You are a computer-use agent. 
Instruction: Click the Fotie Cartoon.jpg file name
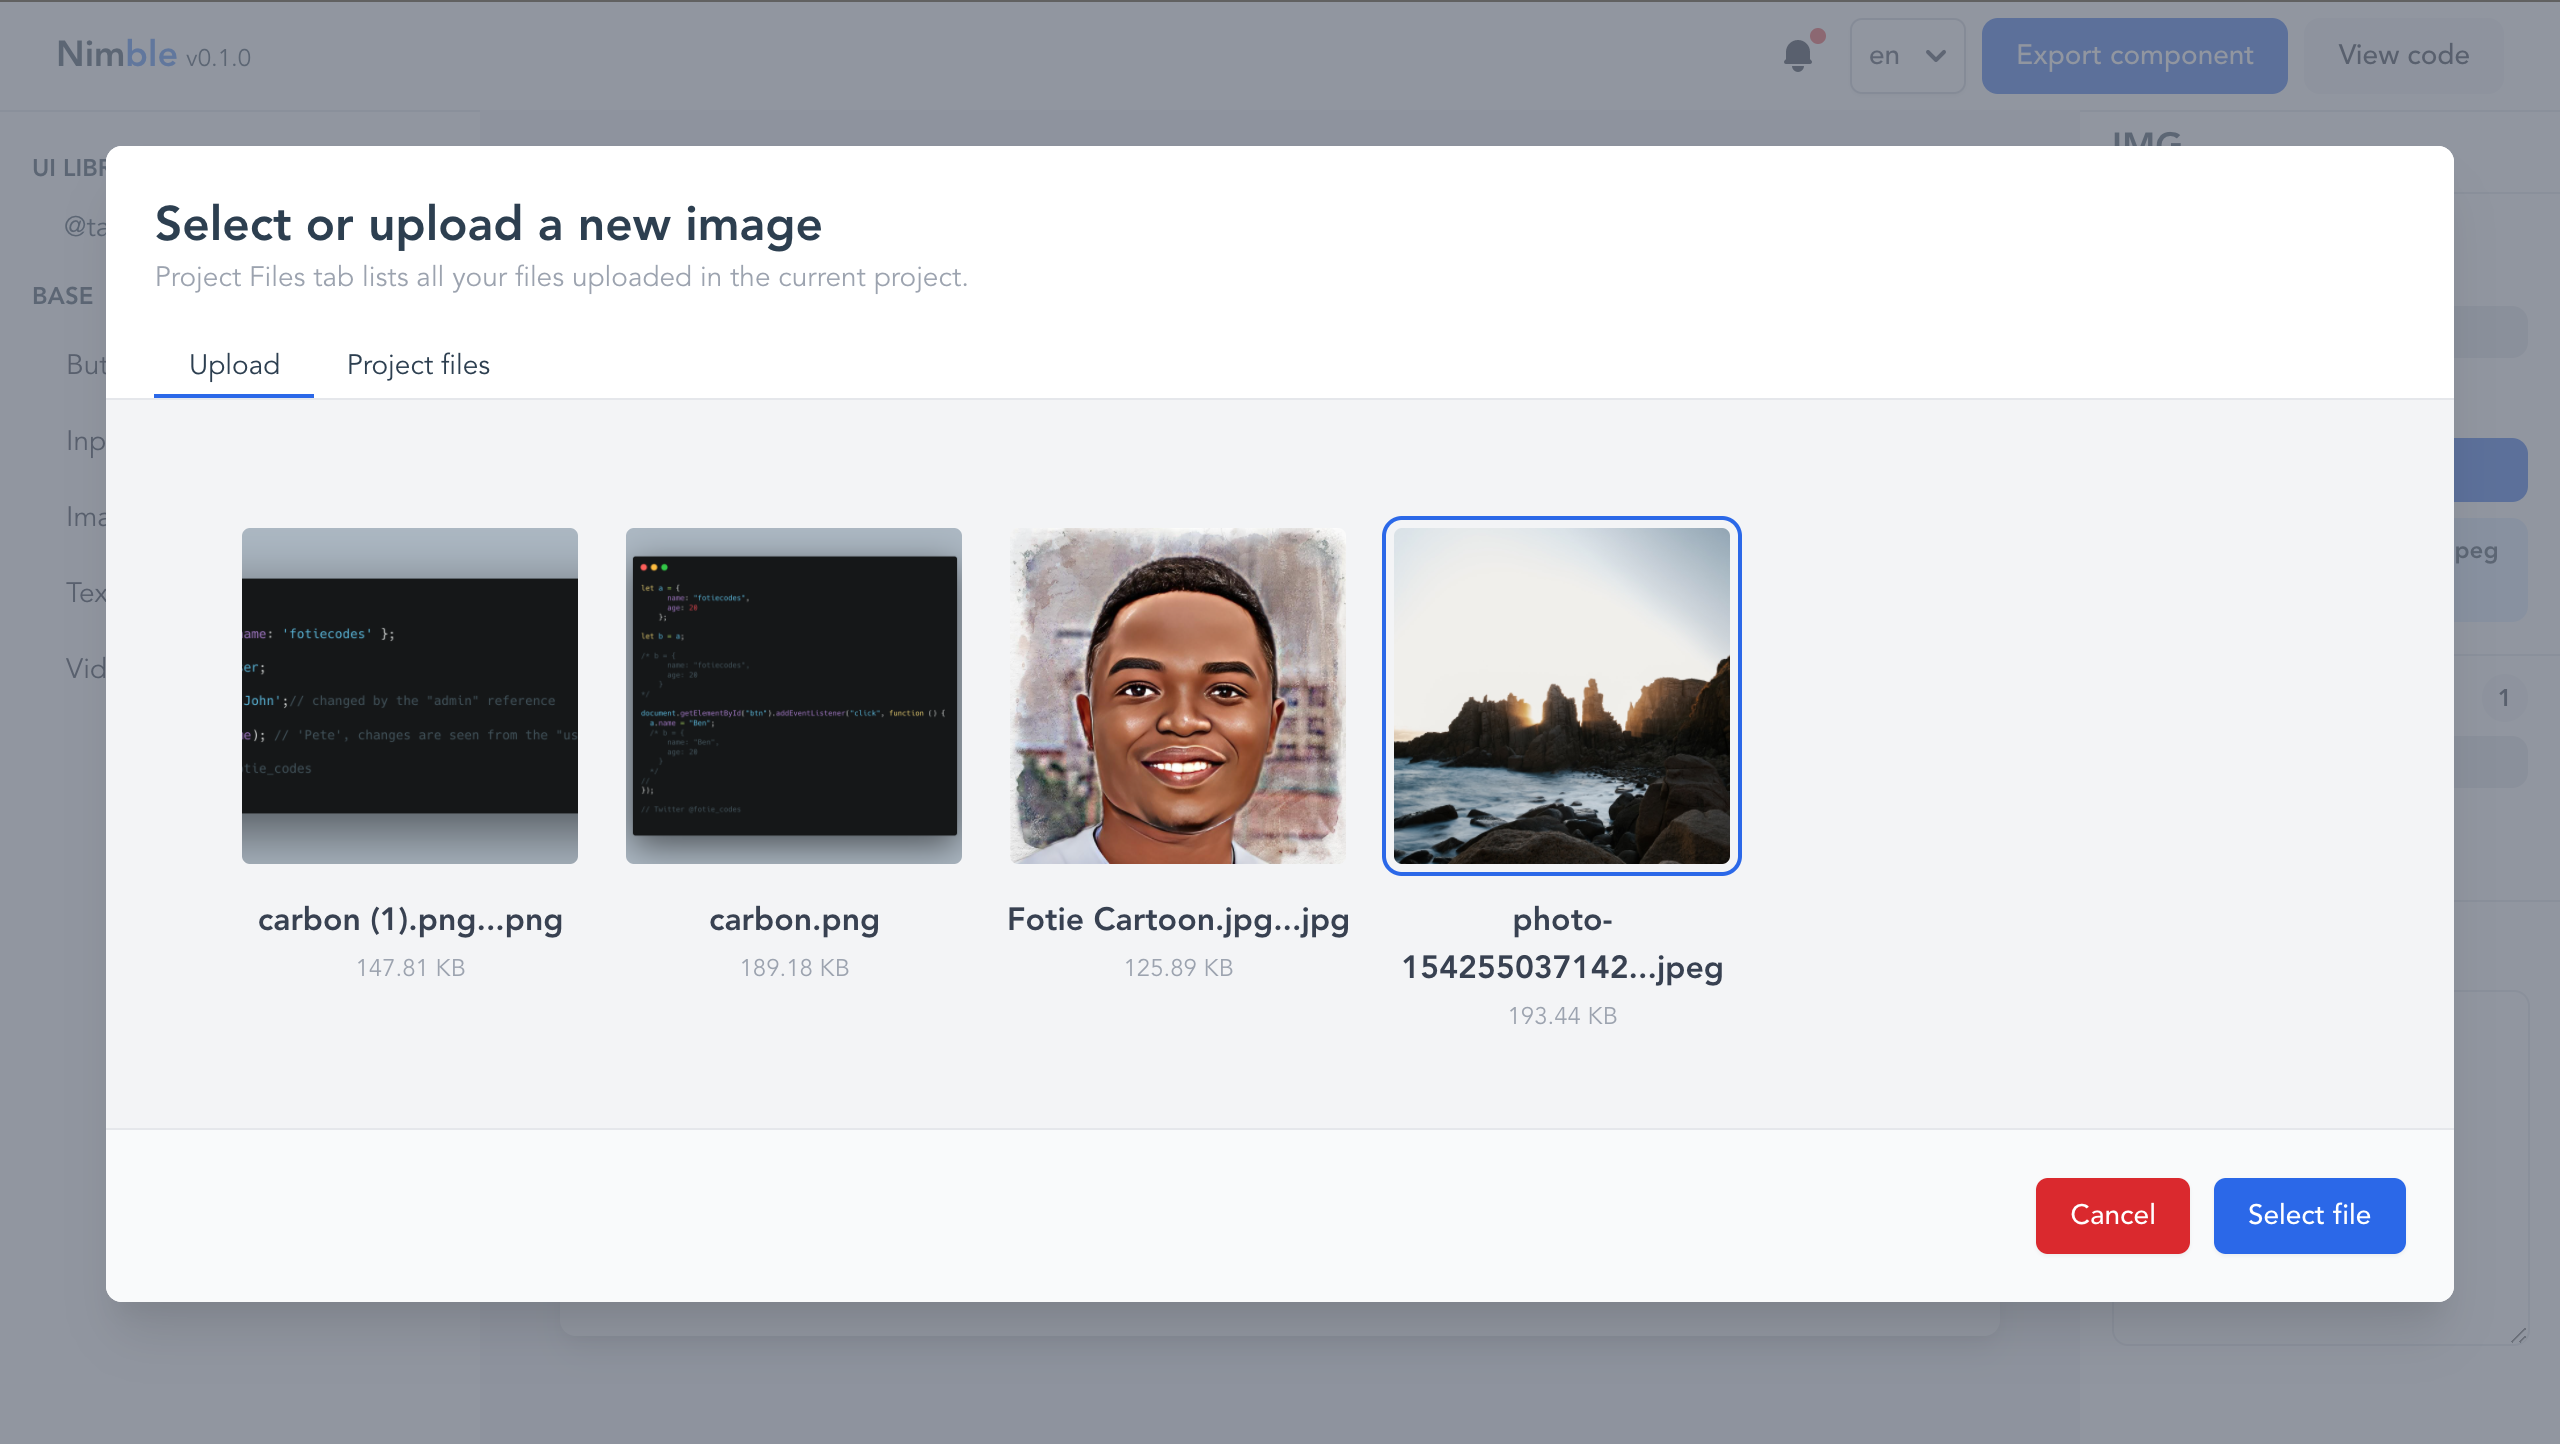point(1178,919)
